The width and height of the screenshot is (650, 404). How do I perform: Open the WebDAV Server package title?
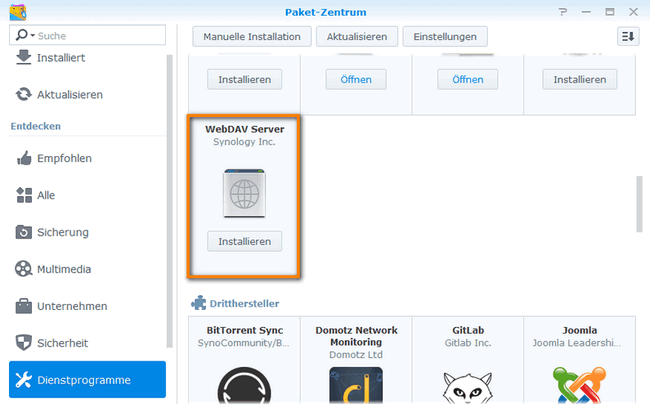(245, 129)
